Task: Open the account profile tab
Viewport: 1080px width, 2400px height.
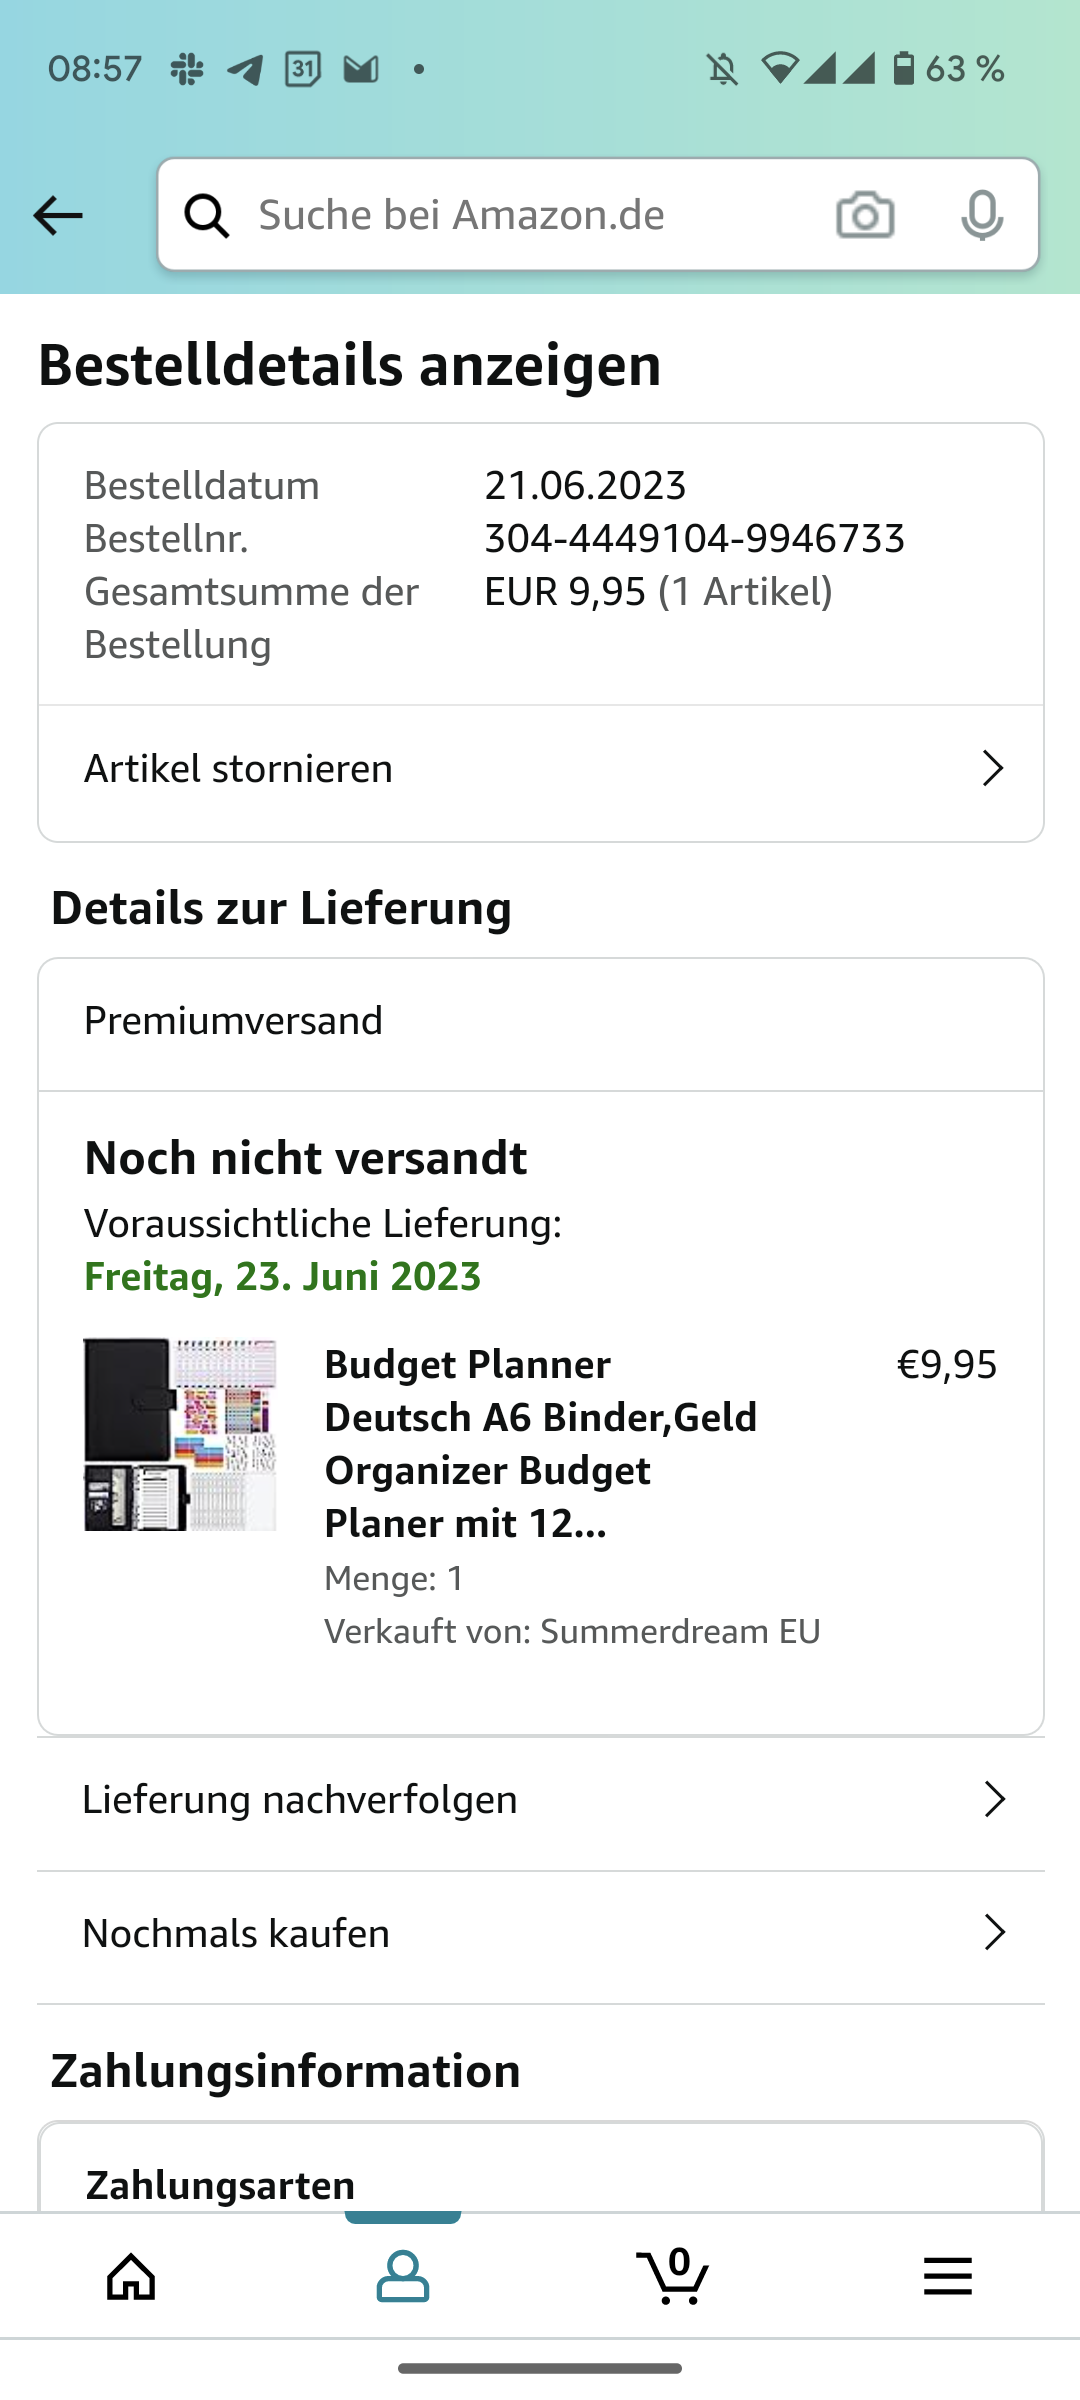Action: coord(402,2277)
